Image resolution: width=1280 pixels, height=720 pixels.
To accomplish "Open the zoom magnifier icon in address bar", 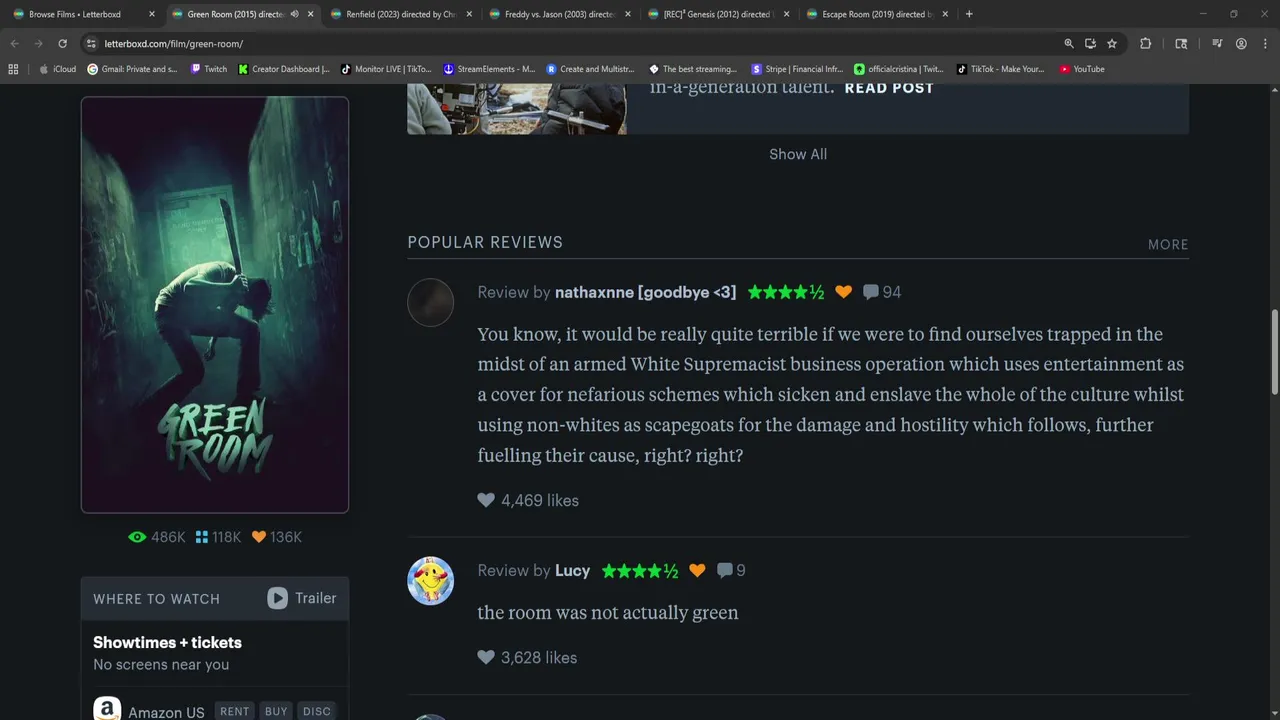I will [1069, 44].
